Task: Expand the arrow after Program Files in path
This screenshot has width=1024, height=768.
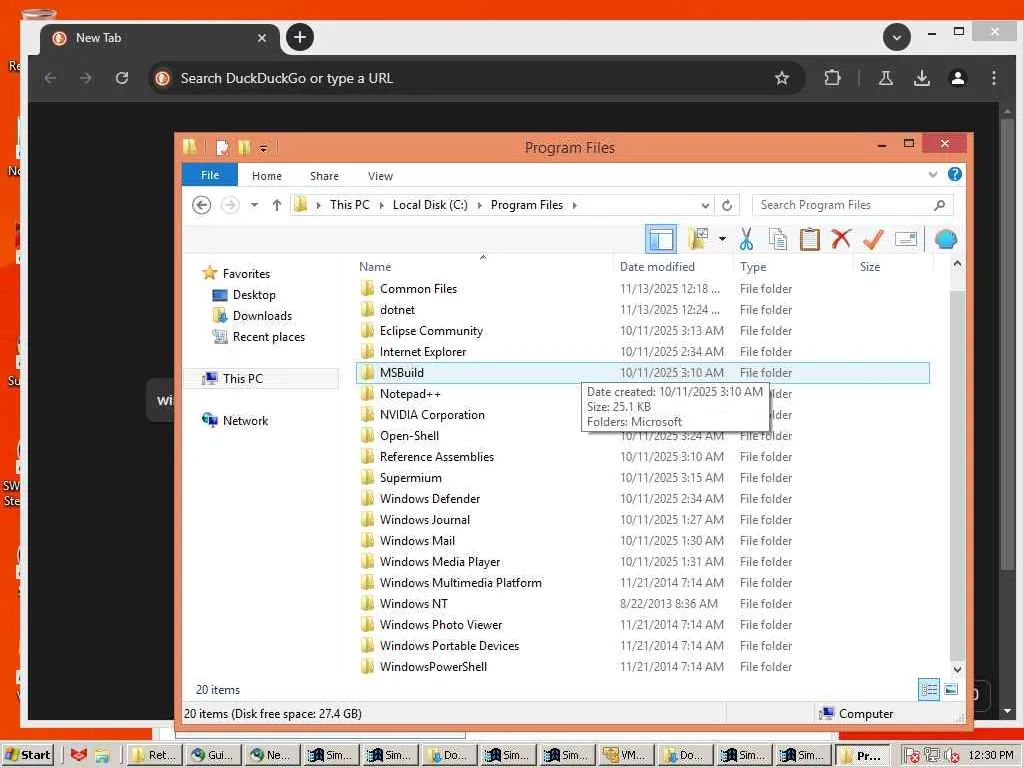Action: (575, 205)
